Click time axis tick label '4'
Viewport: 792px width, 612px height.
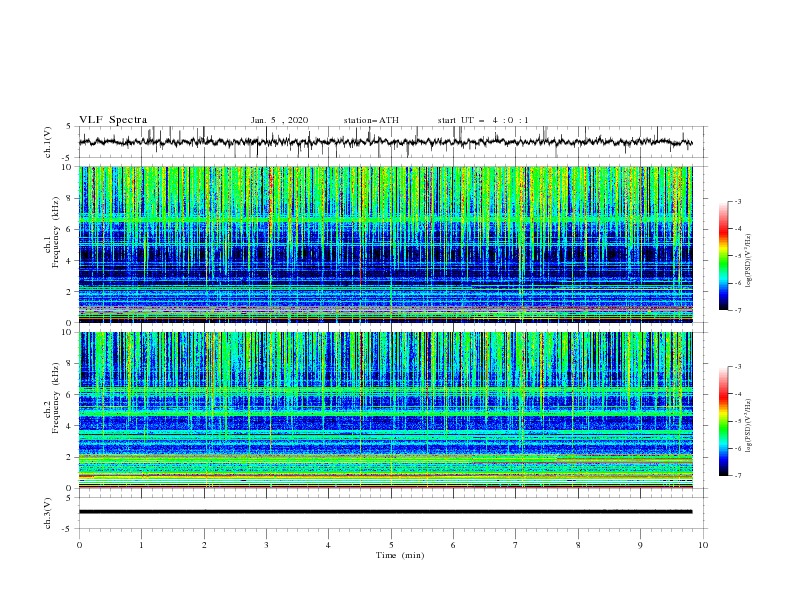point(328,545)
